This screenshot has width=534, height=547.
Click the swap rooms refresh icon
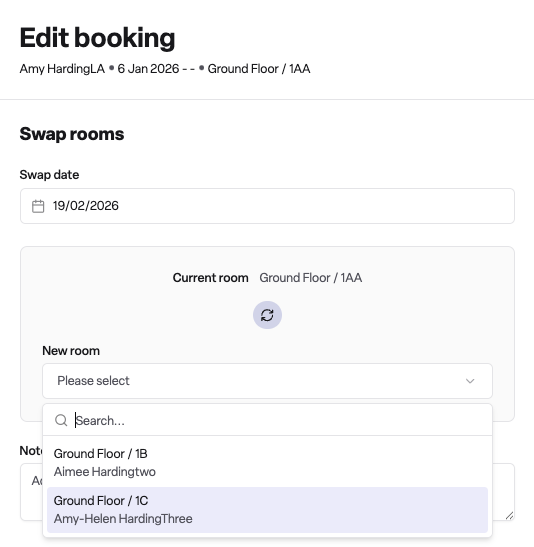[267, 315]
